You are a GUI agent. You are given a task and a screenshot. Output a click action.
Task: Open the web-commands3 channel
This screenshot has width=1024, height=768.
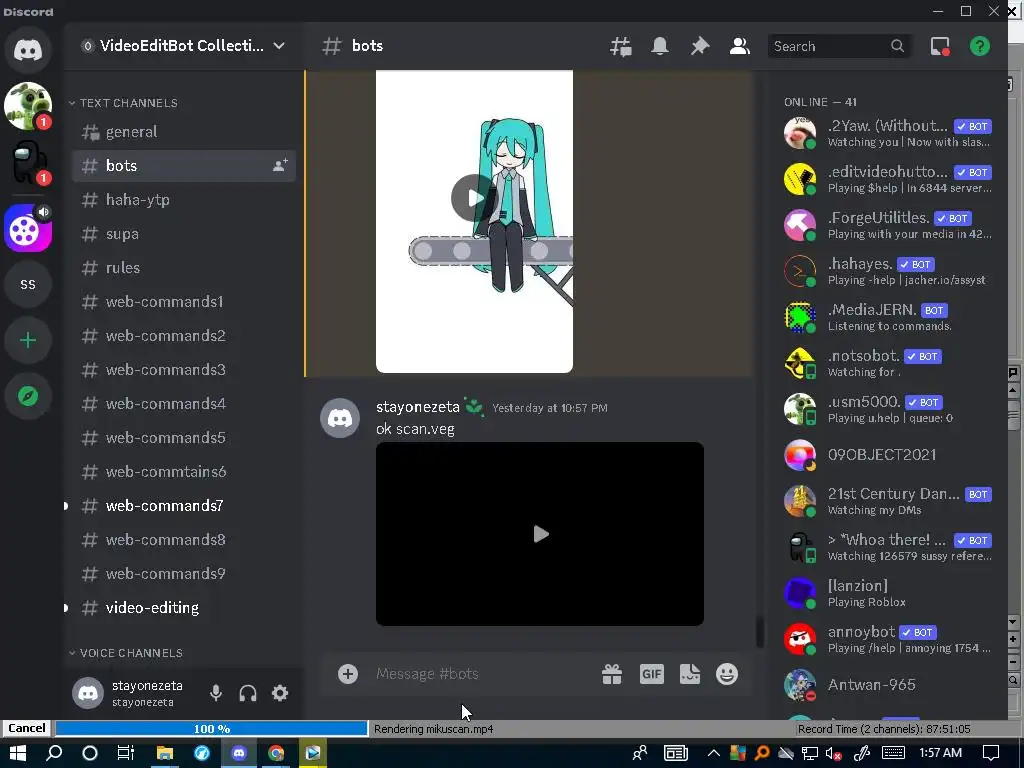pyautogui.click(x=184, y=370)
